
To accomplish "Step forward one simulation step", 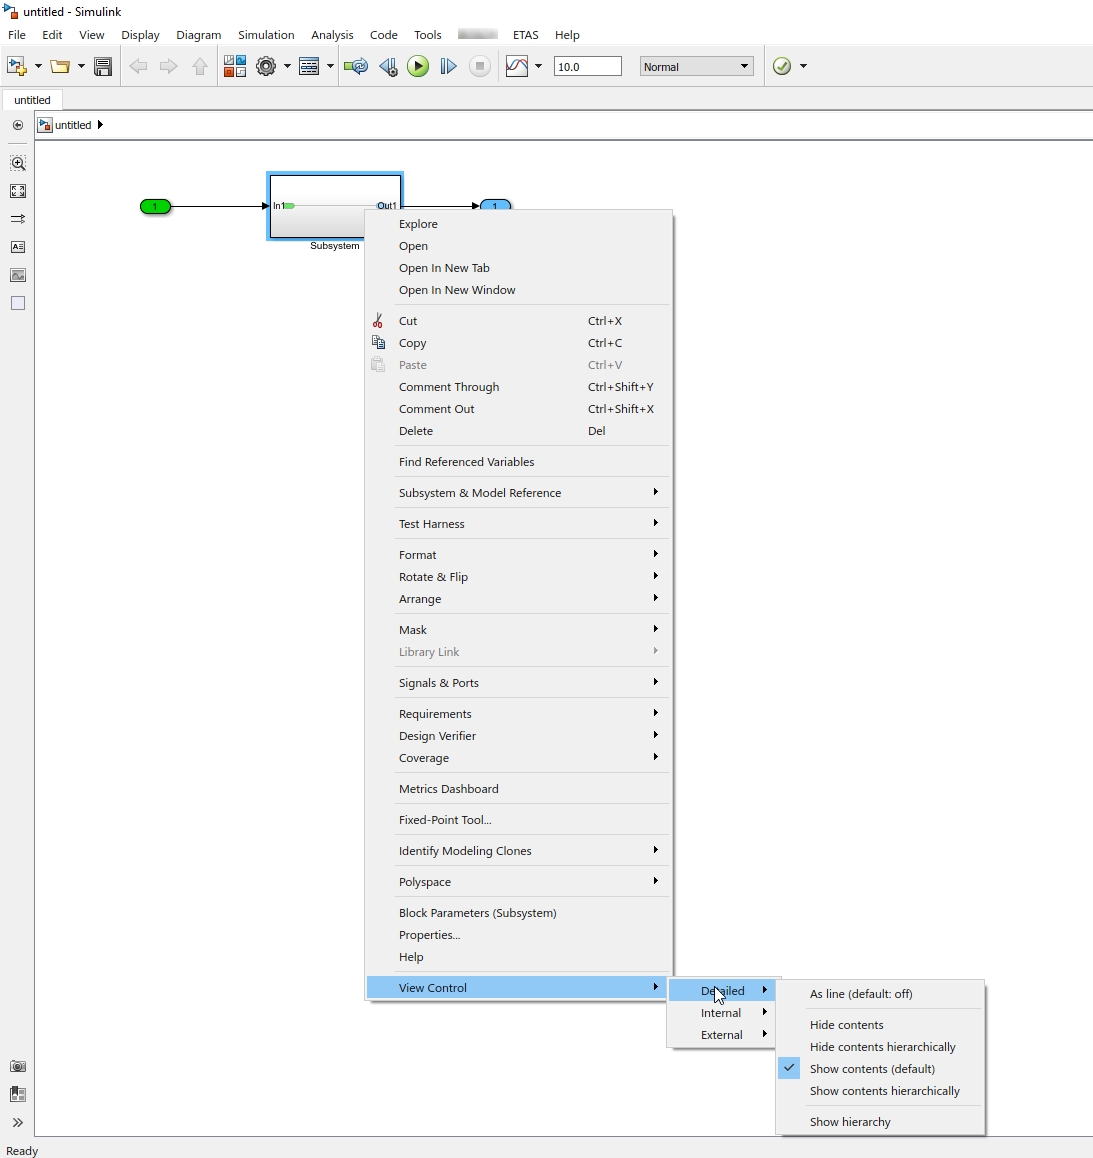I will [x=449, y=66].
